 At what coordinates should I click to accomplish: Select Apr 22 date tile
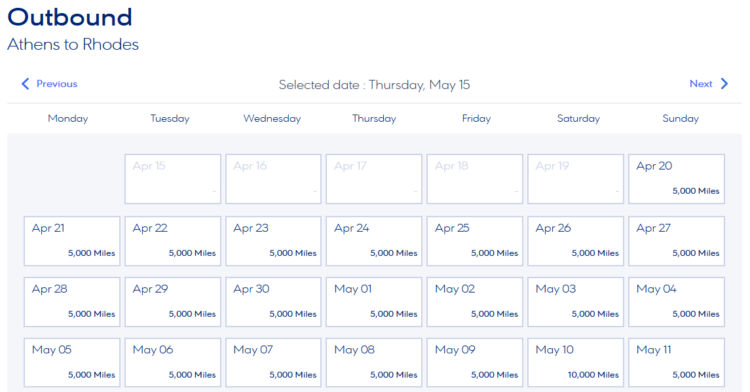(x=173, y=241)
